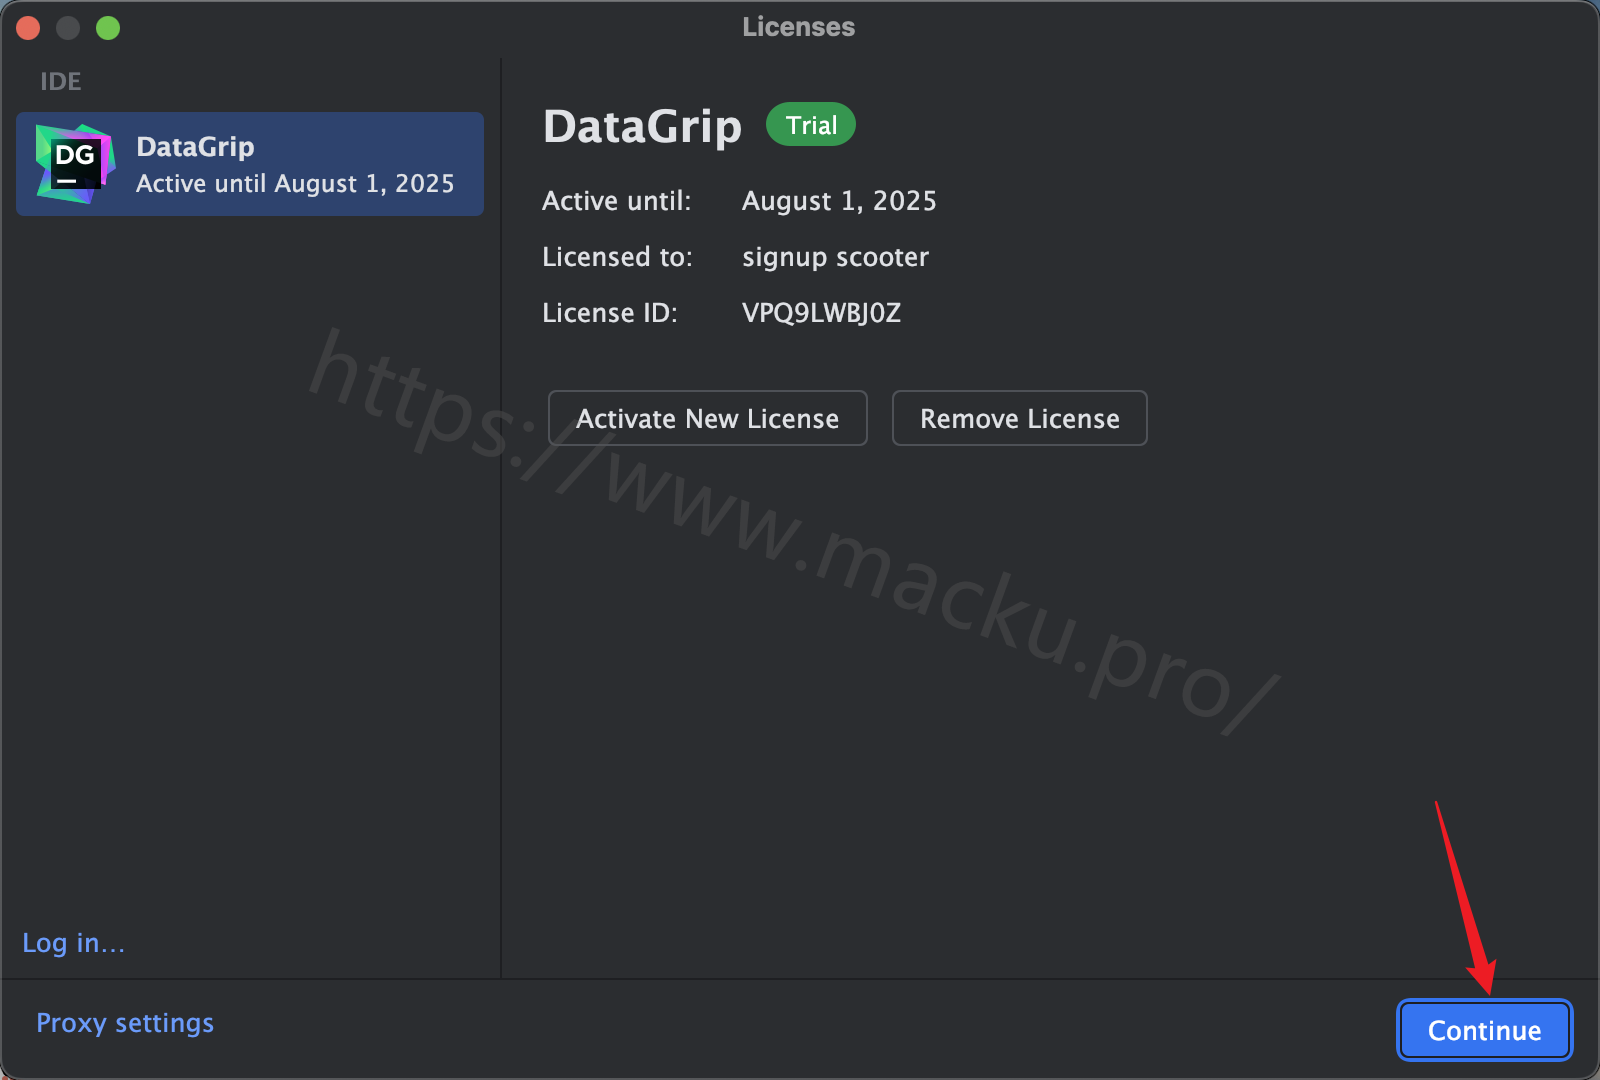Click the gray minimize window button
Image resolution: width=1600 pixels, height=1080 pixels.
68,28
